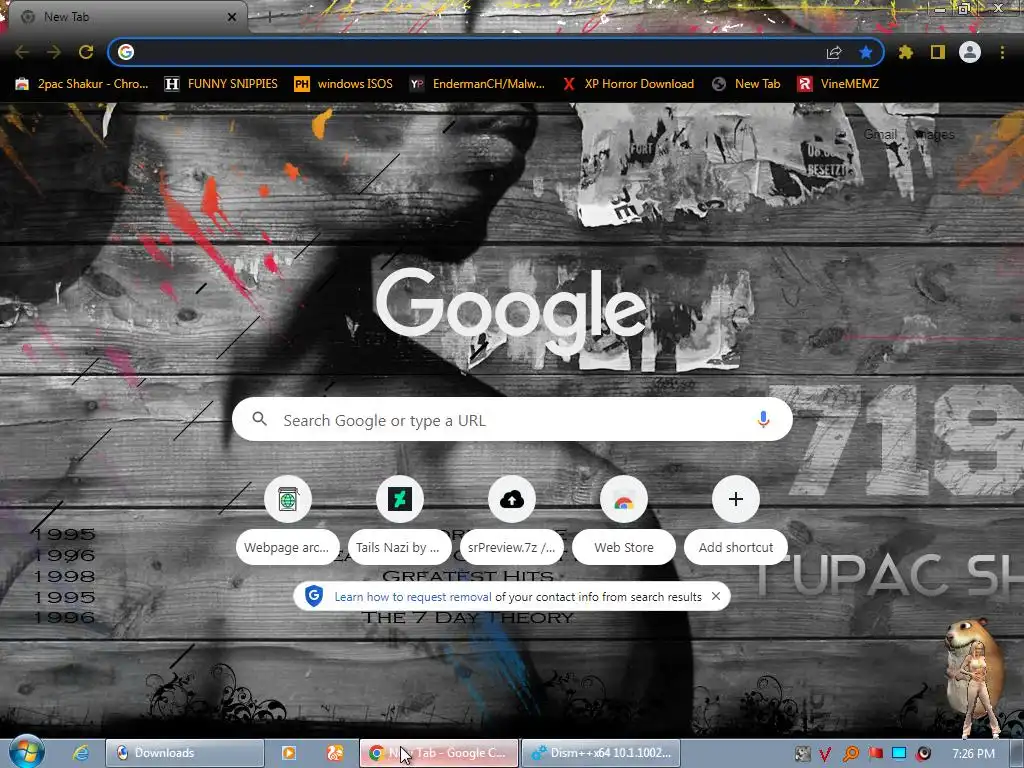Click the magnifier icon in search box
The width and height of the screenshot is (1024, 768).
[259, 419]
